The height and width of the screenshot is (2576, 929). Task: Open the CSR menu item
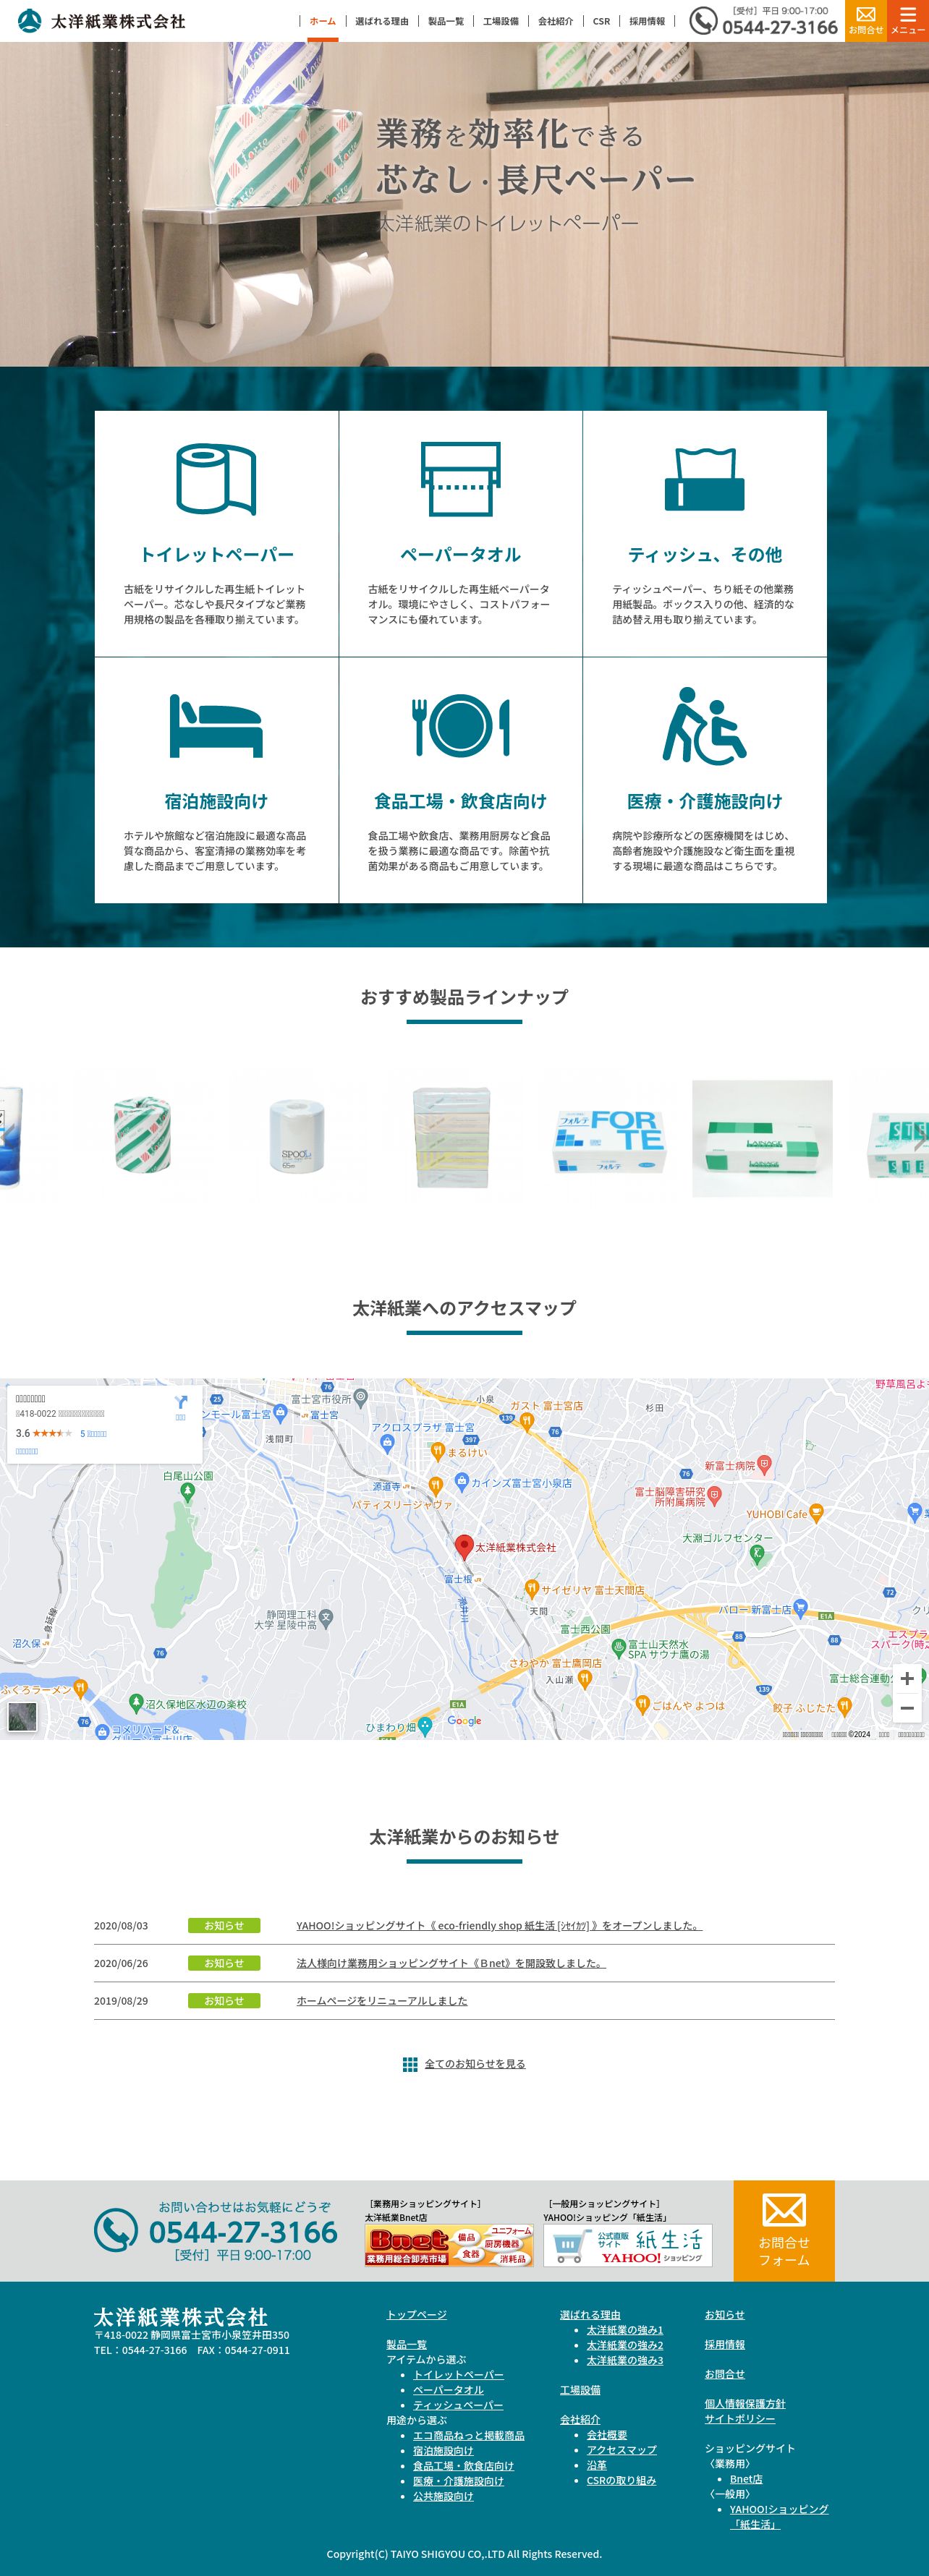pos(601,21)
